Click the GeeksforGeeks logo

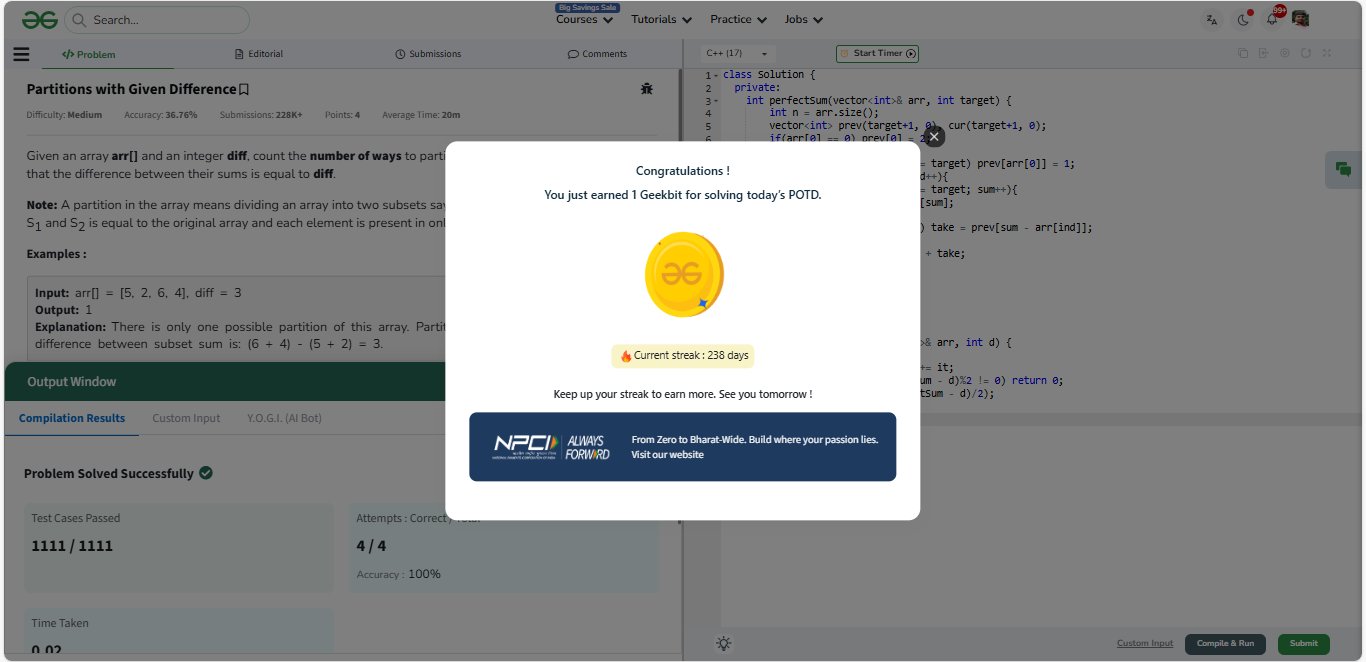pos(40,19)
